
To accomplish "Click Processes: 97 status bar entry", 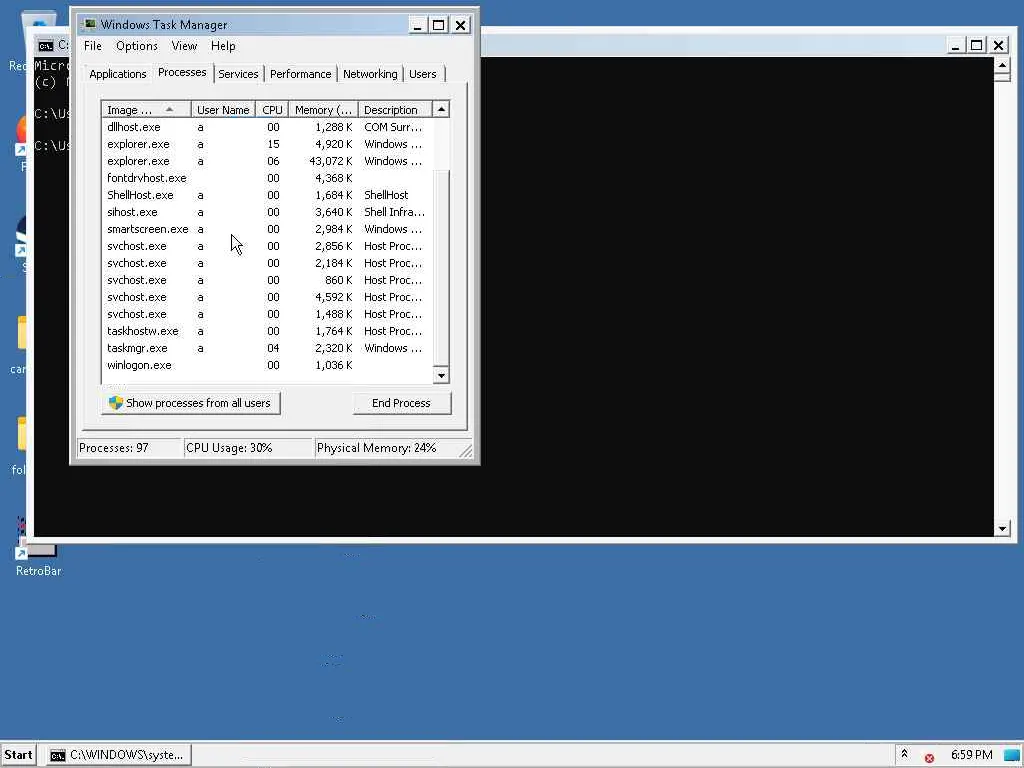I will pyautogui.click(x=129, y=448).
